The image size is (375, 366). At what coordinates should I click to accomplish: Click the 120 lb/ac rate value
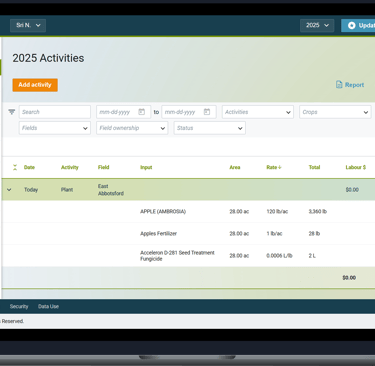coord(277,211)
